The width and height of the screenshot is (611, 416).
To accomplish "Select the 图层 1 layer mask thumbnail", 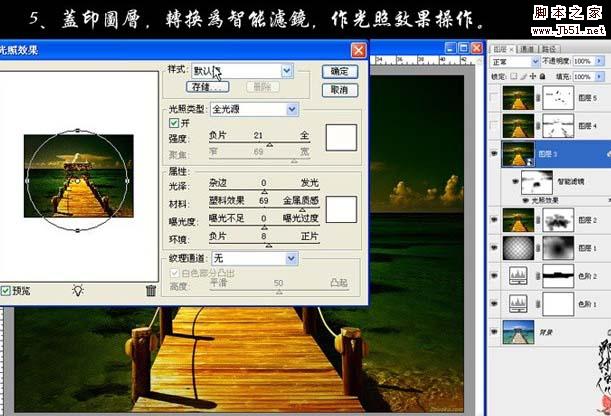I will [x=558, y=248].
